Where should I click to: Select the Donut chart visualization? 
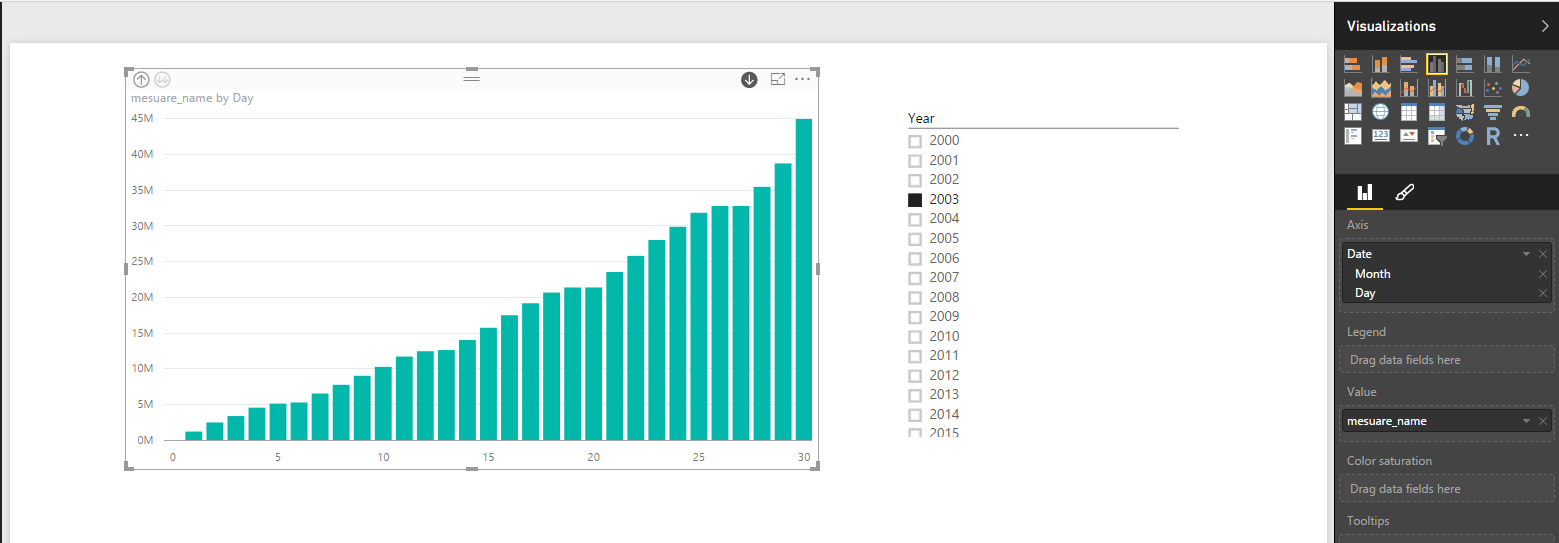(1465, 136)
